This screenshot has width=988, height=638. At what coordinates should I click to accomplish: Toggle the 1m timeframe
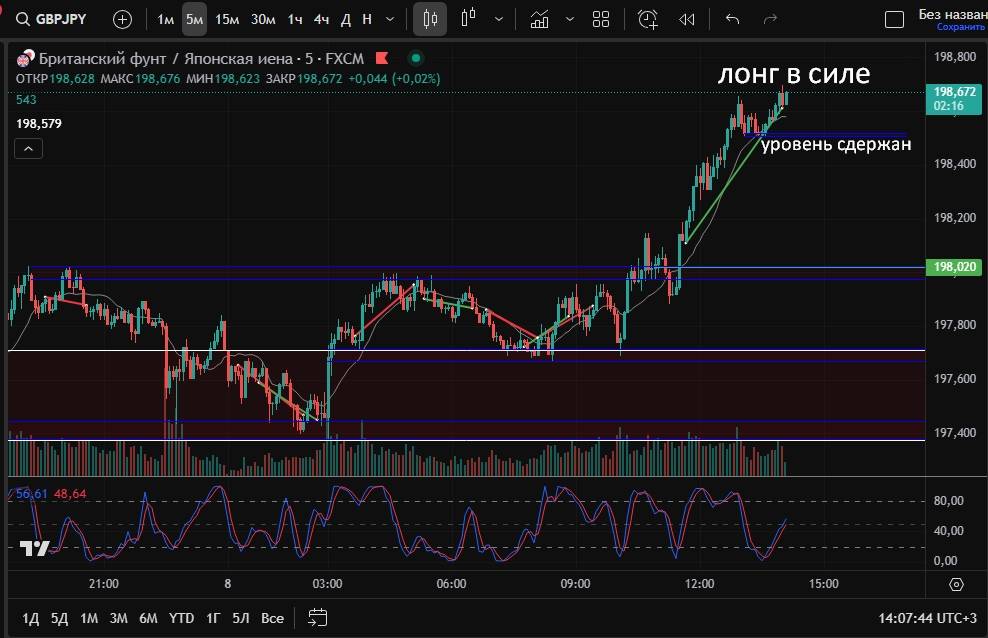pos(166,19)
